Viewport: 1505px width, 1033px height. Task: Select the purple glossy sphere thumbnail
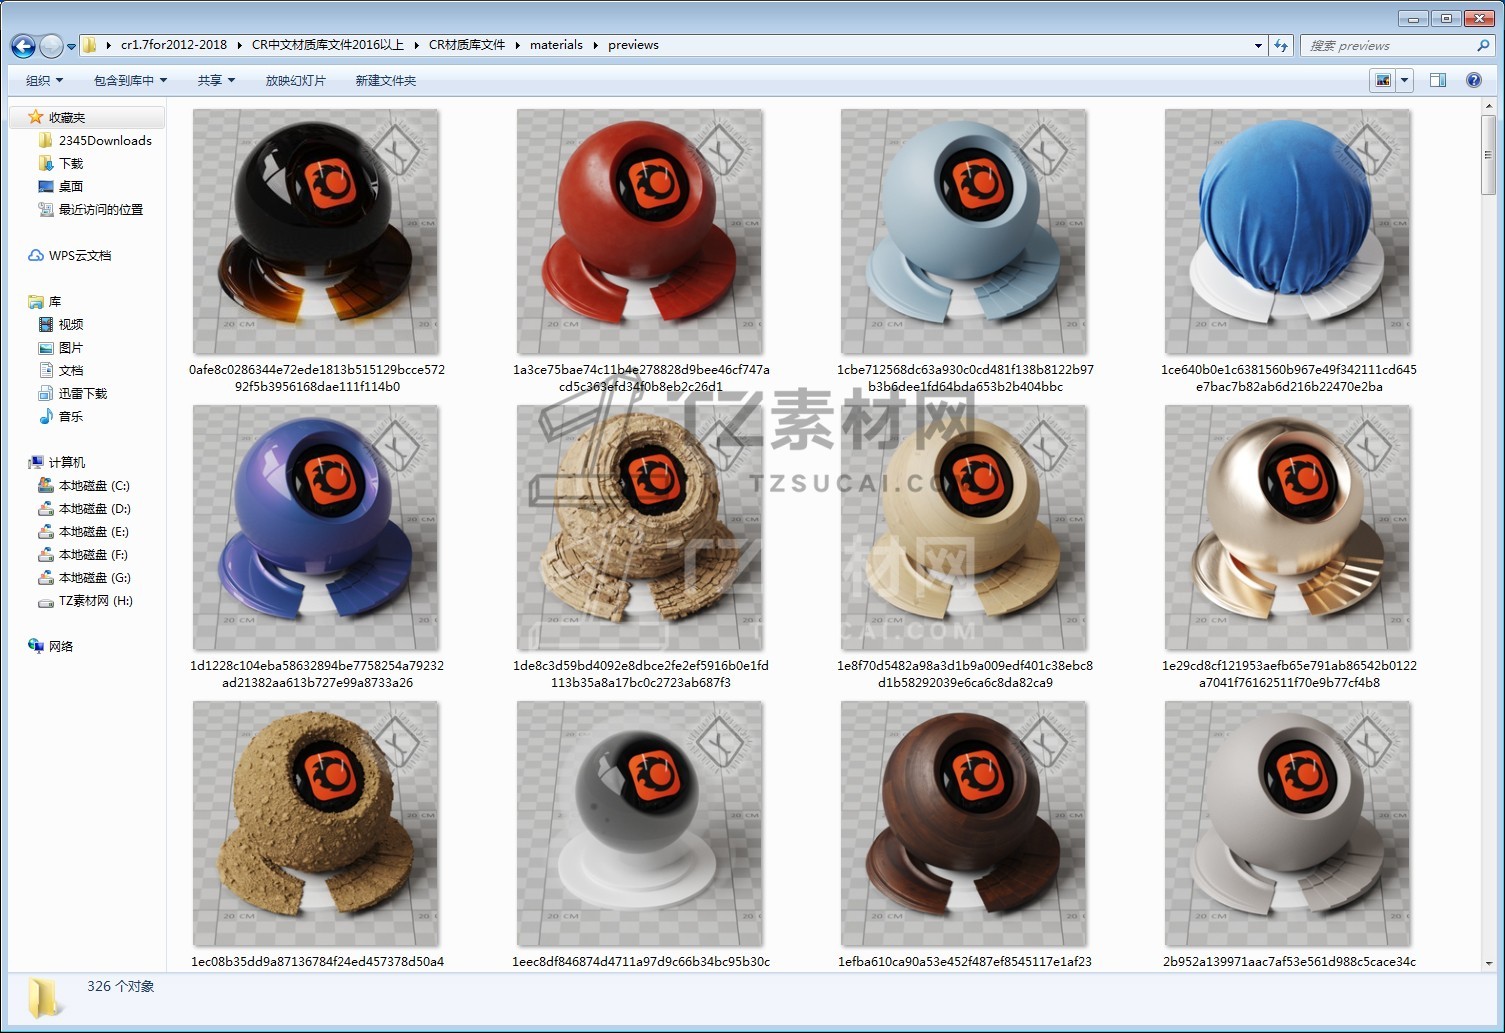click(315, 527)
